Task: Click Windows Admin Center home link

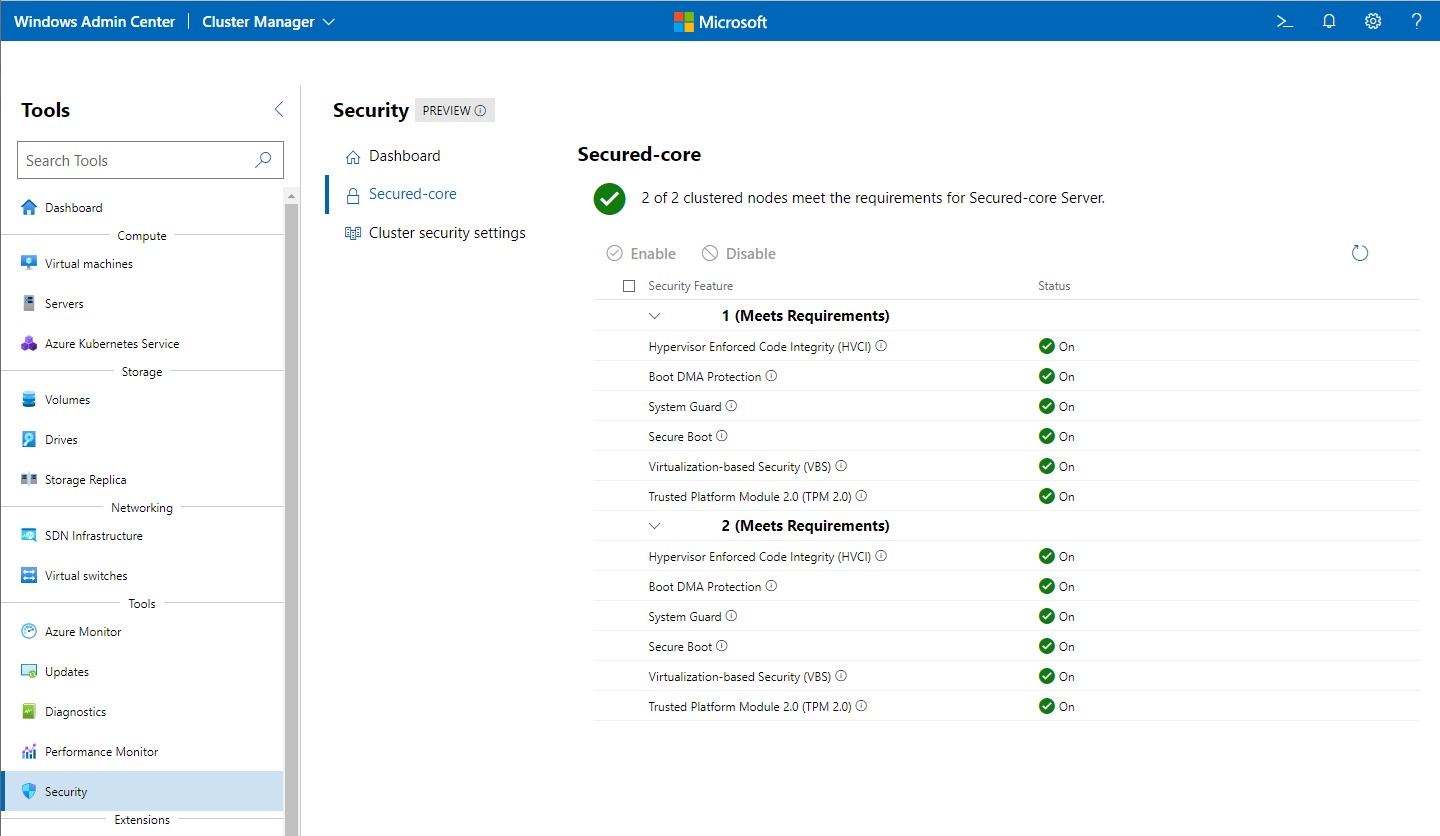Action: click(94, 21)
